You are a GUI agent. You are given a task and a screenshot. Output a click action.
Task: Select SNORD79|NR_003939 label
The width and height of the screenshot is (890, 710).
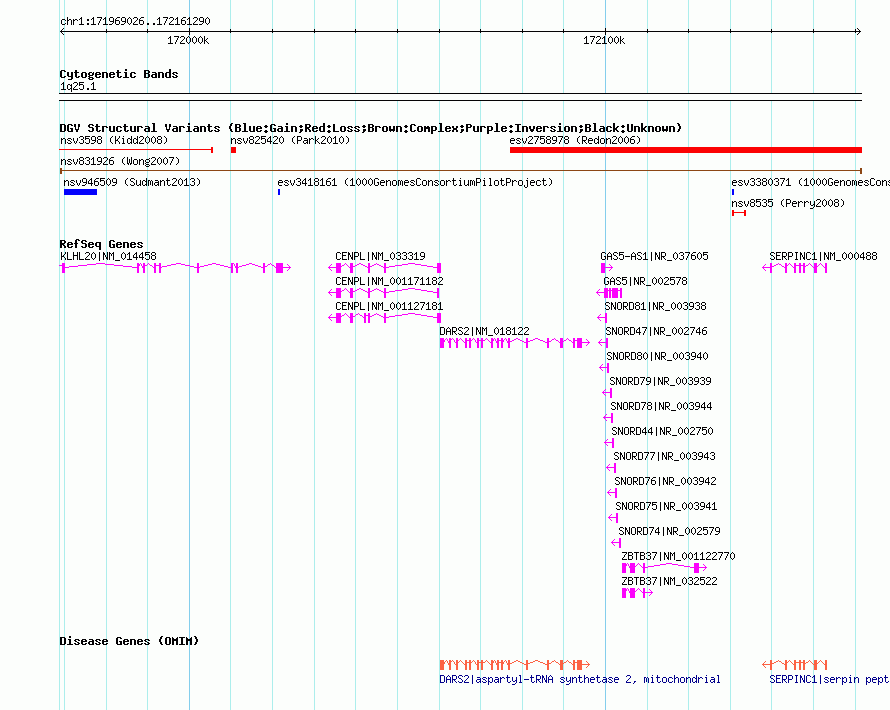point(661,381)
